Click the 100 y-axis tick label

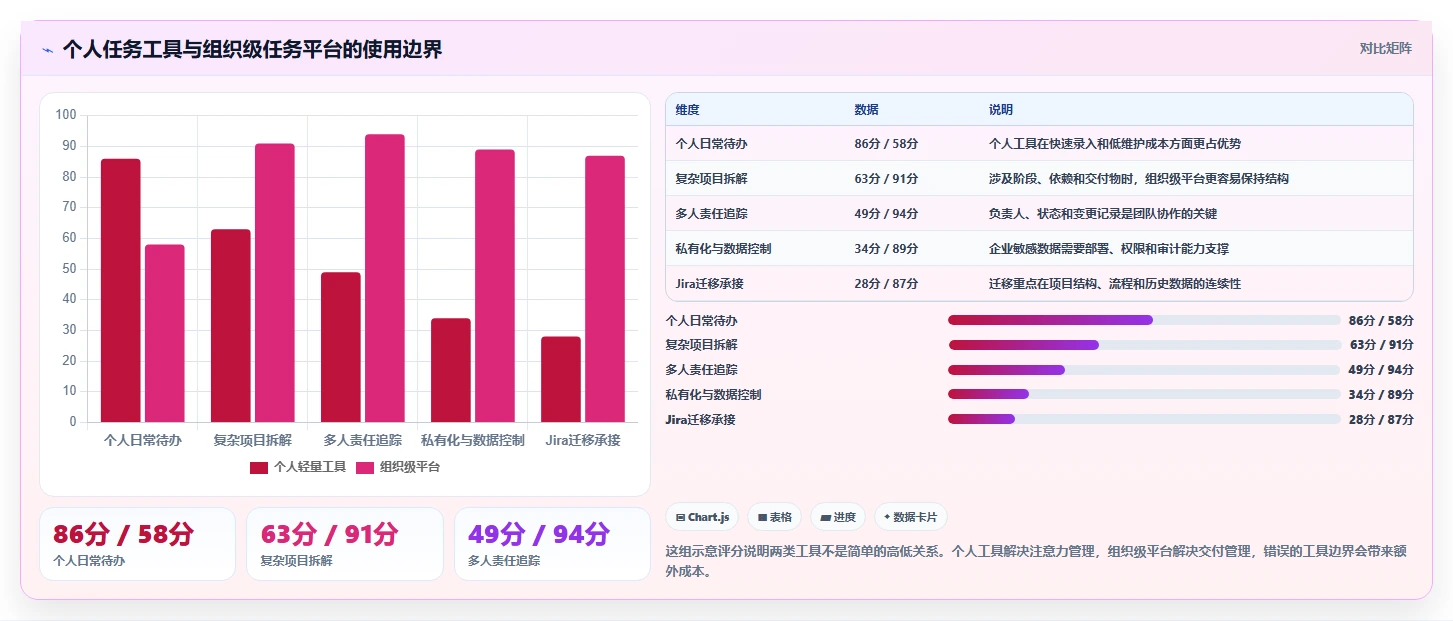(x=66, y=115)
